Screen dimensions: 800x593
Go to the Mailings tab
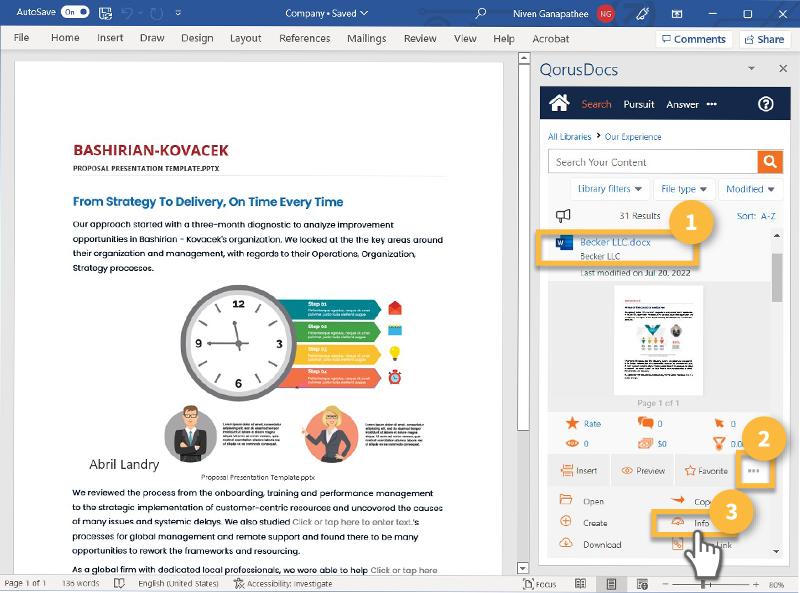coord(366,38)
